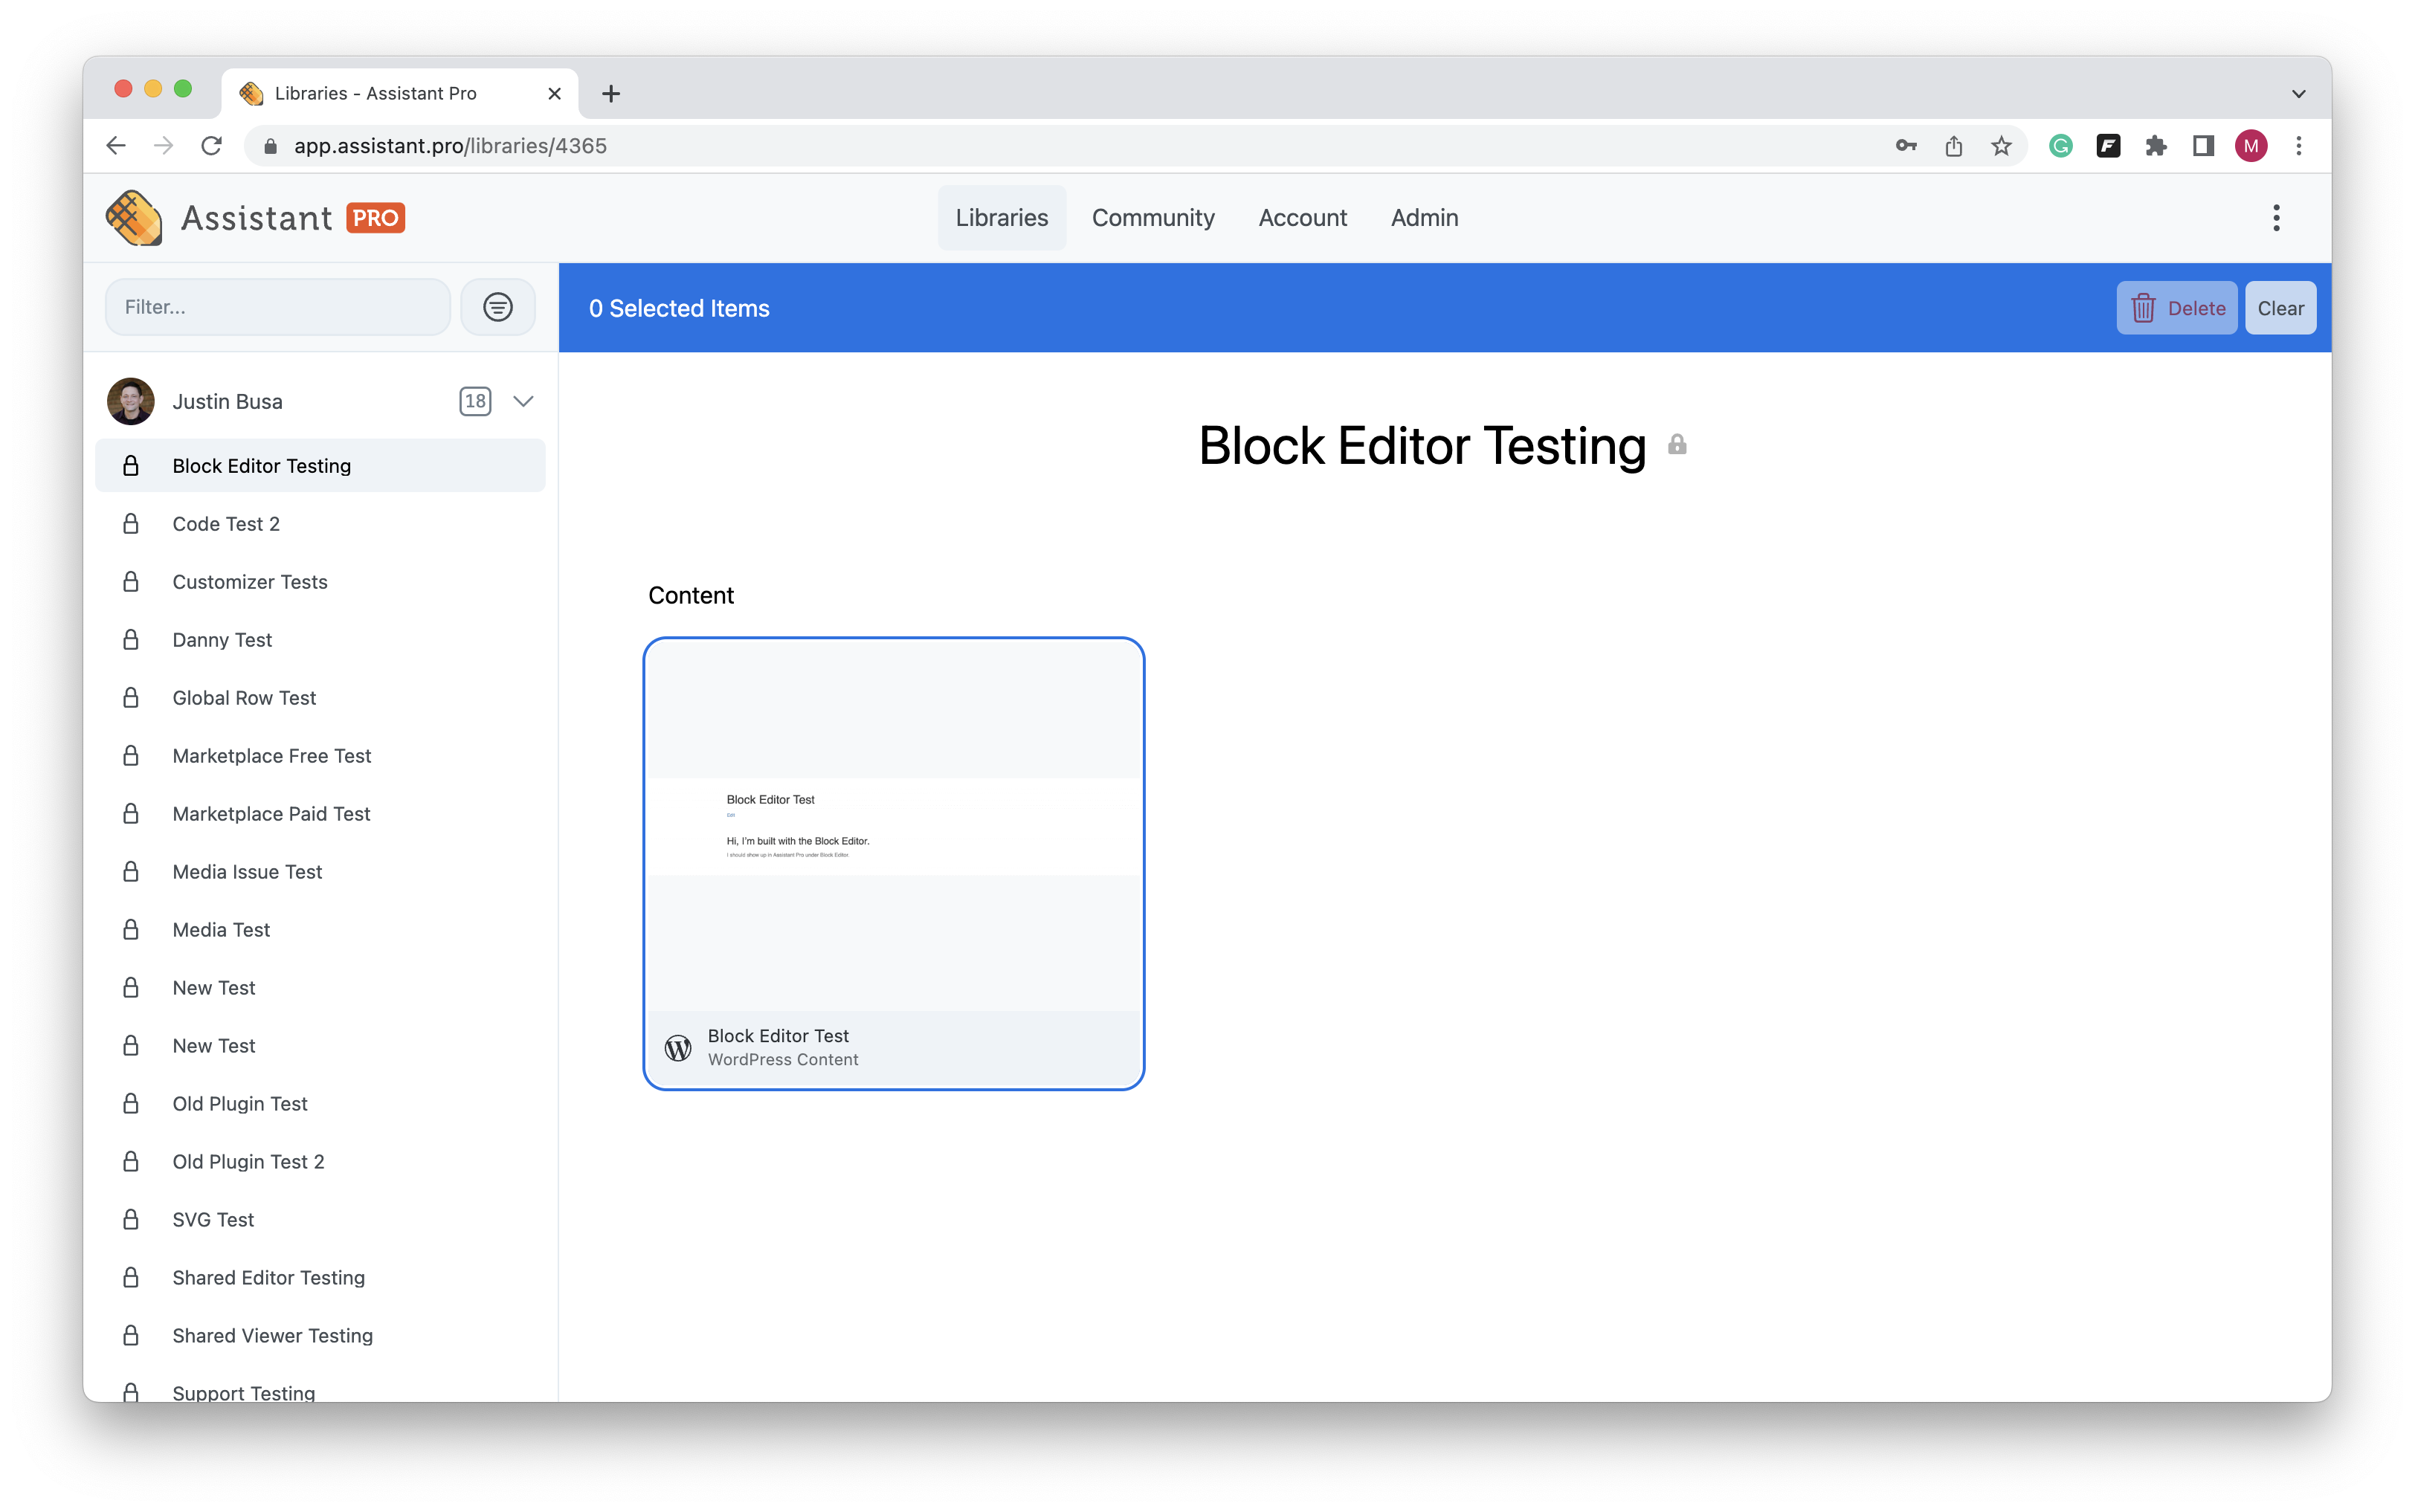Expand Justin Busa's library dropdown
The height and width of the screenshot is (1512, 2415).
click(523, 401)
